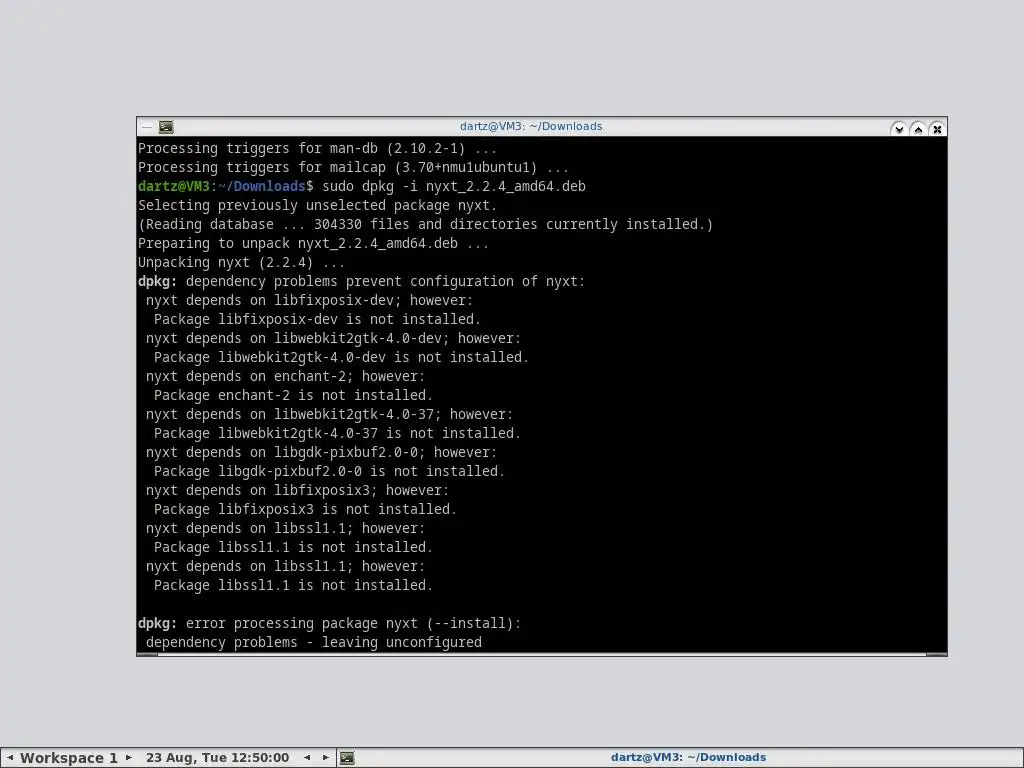Maximize terminal with up-arrow title button
Viewport: 1024px width, 768px height.
coord(918,129)
